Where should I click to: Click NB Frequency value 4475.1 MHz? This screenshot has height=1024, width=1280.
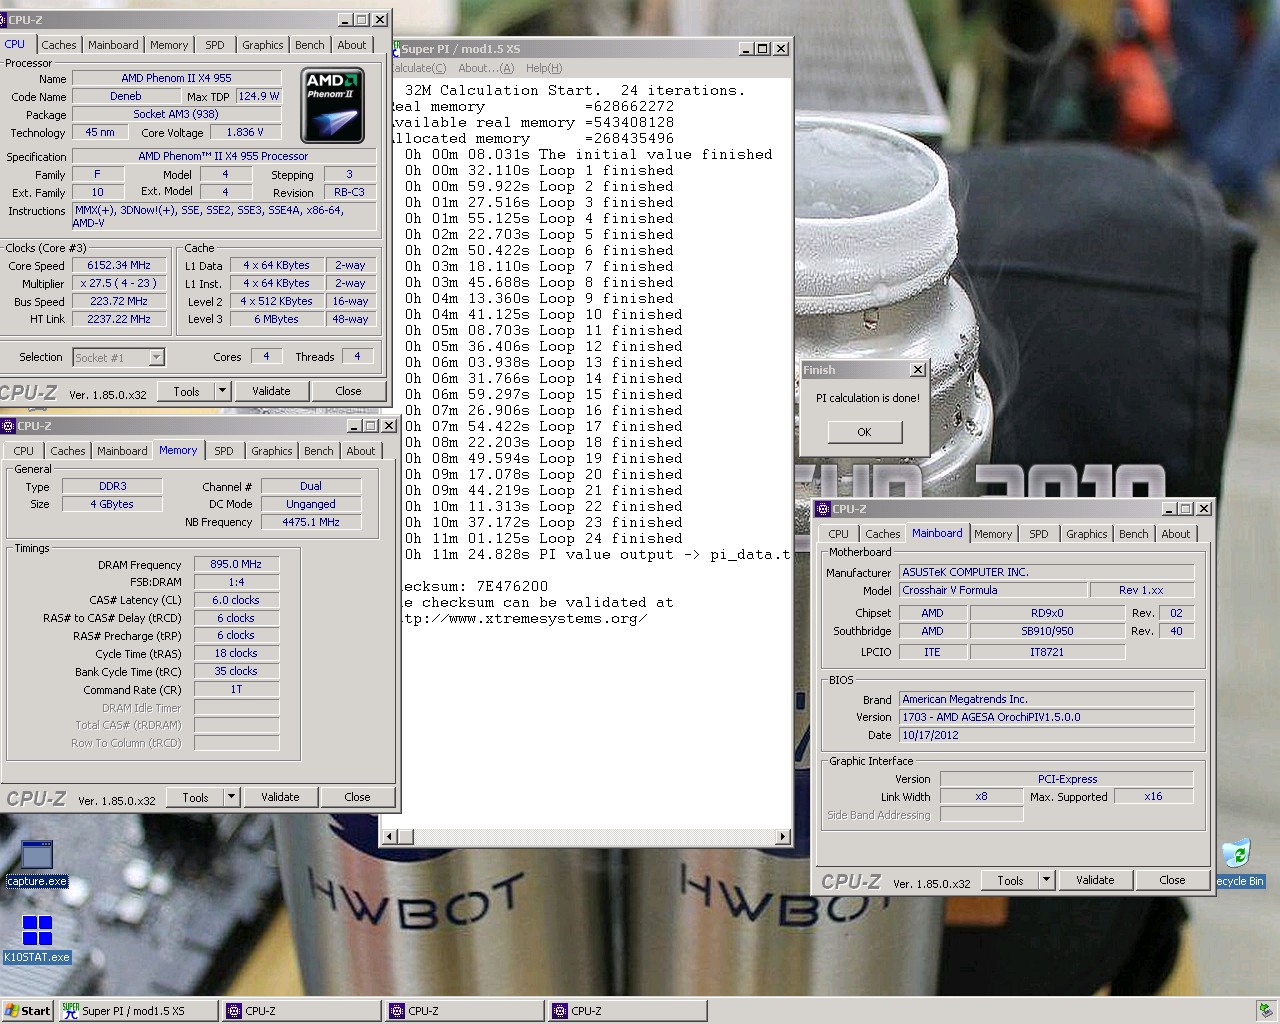(x=311, y=522)
